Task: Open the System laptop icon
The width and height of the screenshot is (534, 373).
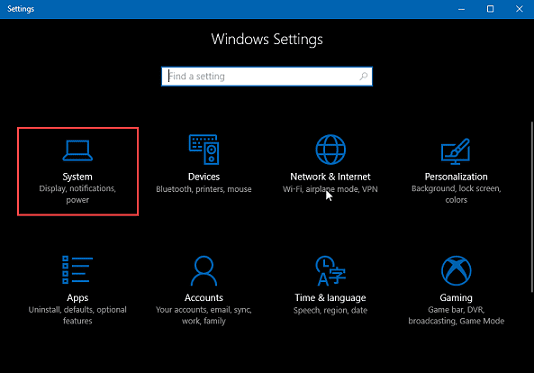Action: (x=78, y=150)
